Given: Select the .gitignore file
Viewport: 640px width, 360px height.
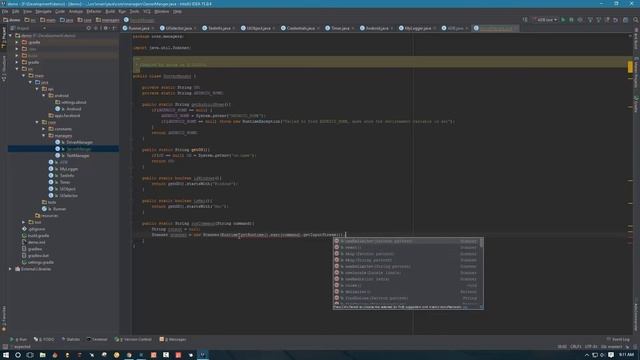Looking at the screenshot, I should (x=36, y=229).
